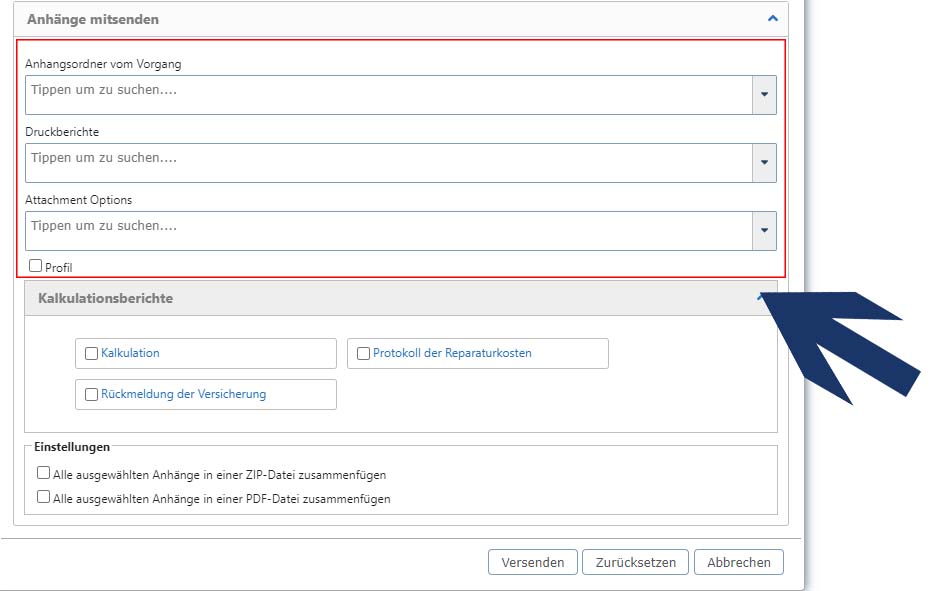Open the Rückmeldung der Versicherung link
Screen dimensions: 950x591
184,394
